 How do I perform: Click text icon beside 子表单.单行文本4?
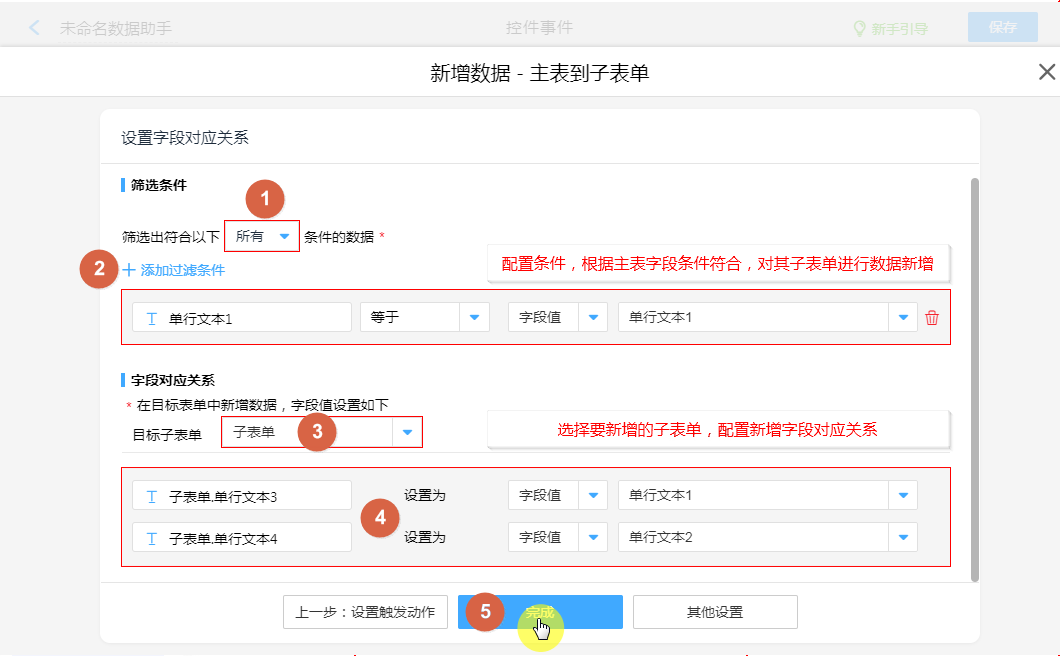[x=152, y=538]
